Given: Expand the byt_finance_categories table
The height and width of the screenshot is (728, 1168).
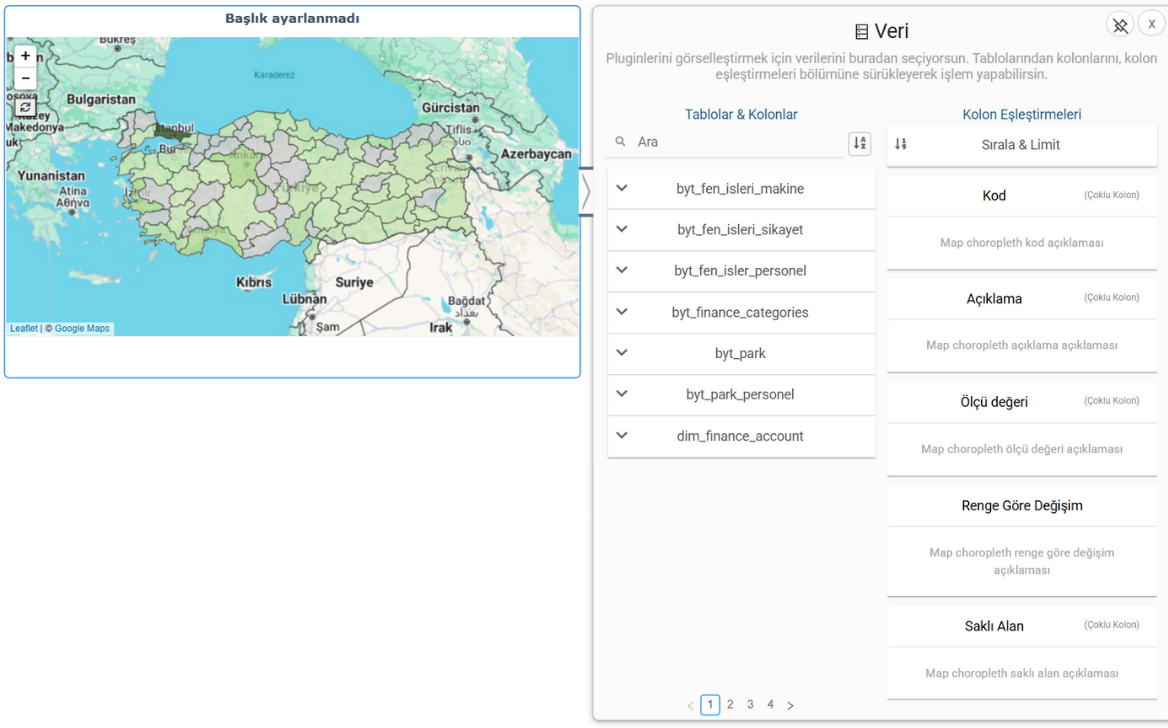Looking at the screenshot, I should click(622, 312).
